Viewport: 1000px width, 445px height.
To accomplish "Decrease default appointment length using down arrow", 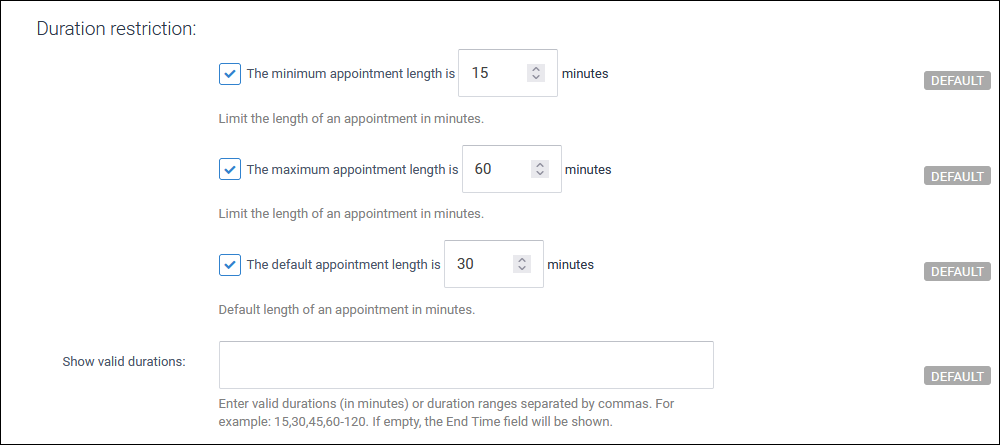I will (x=521, y=269).
